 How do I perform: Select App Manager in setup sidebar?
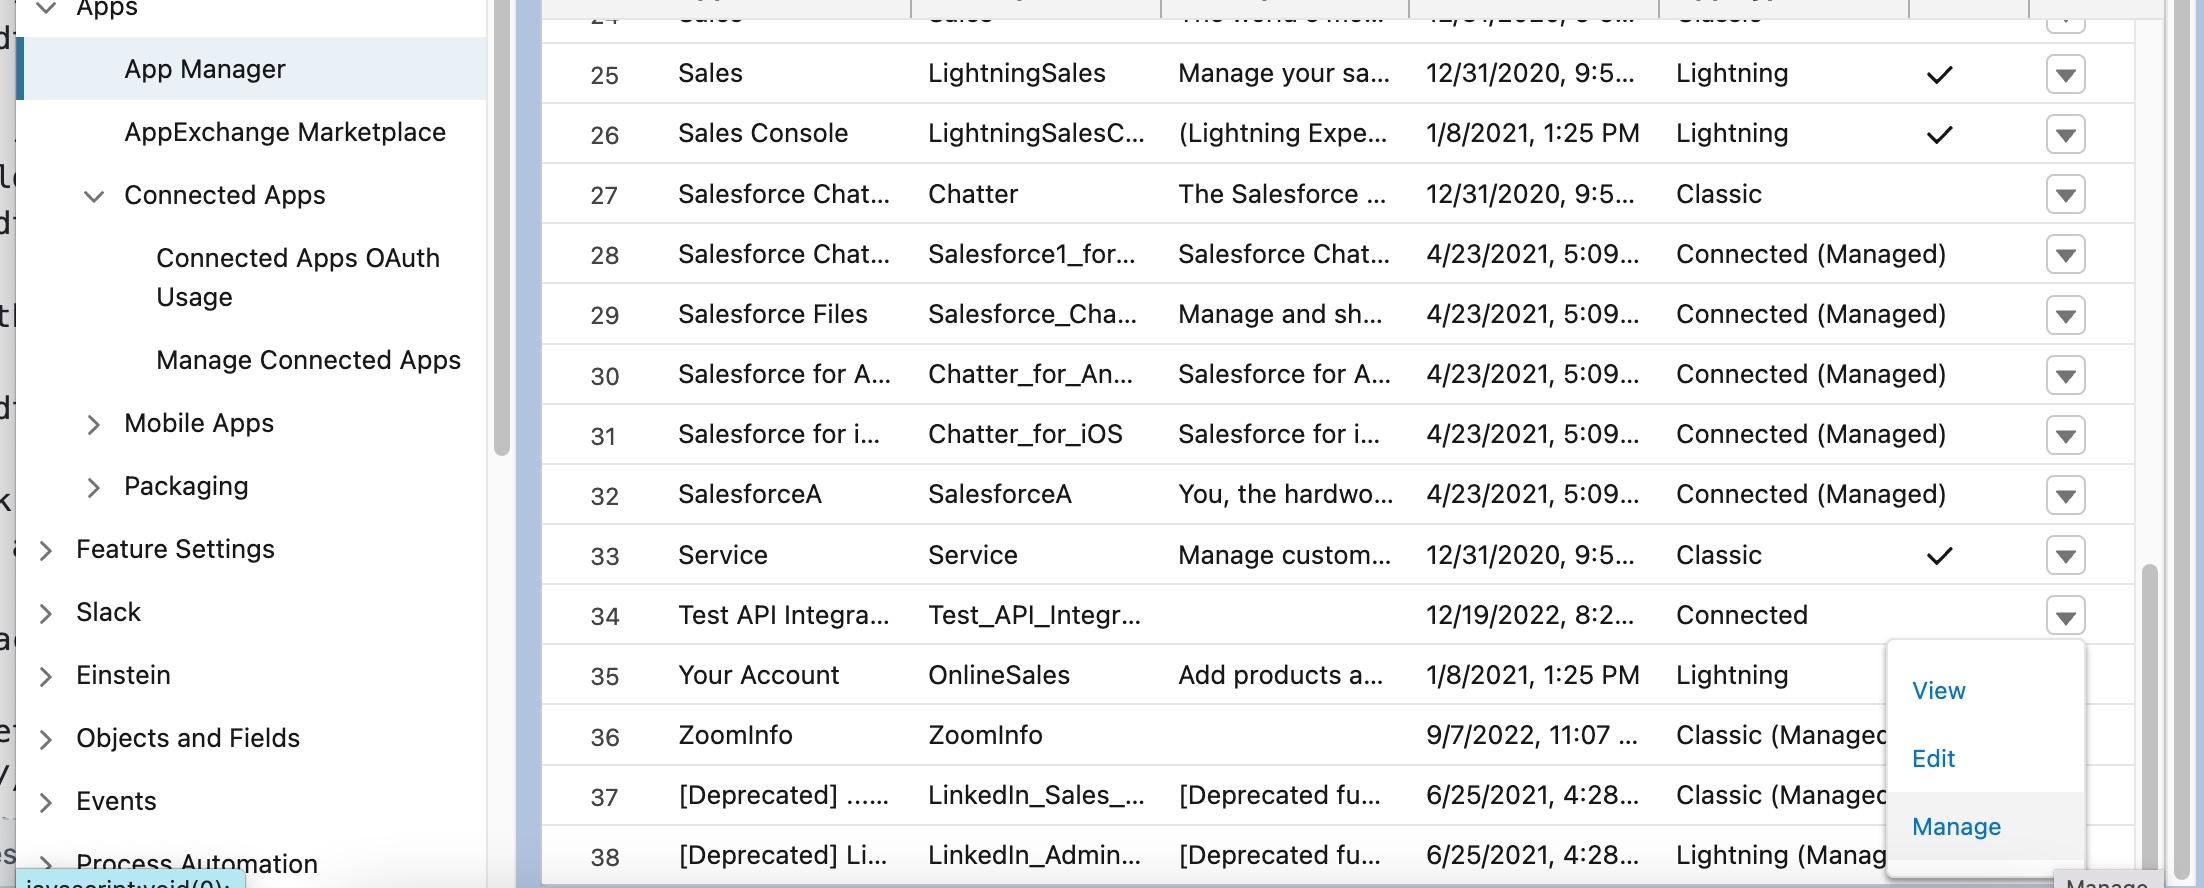[205, 69]
